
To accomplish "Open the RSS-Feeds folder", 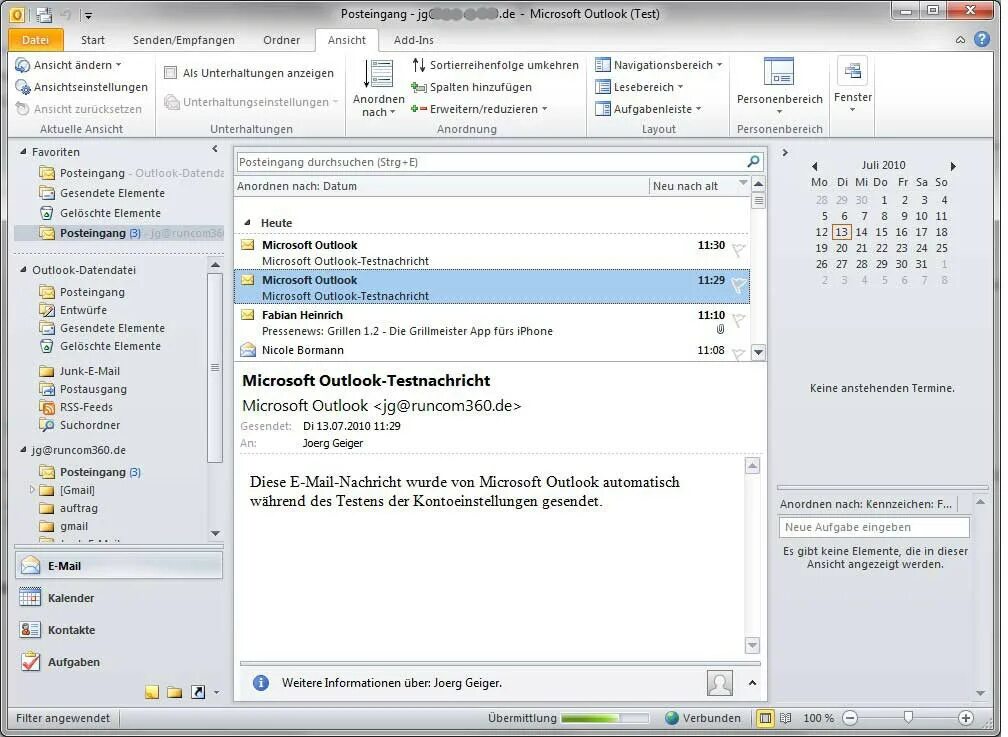I will pos(86,407).
